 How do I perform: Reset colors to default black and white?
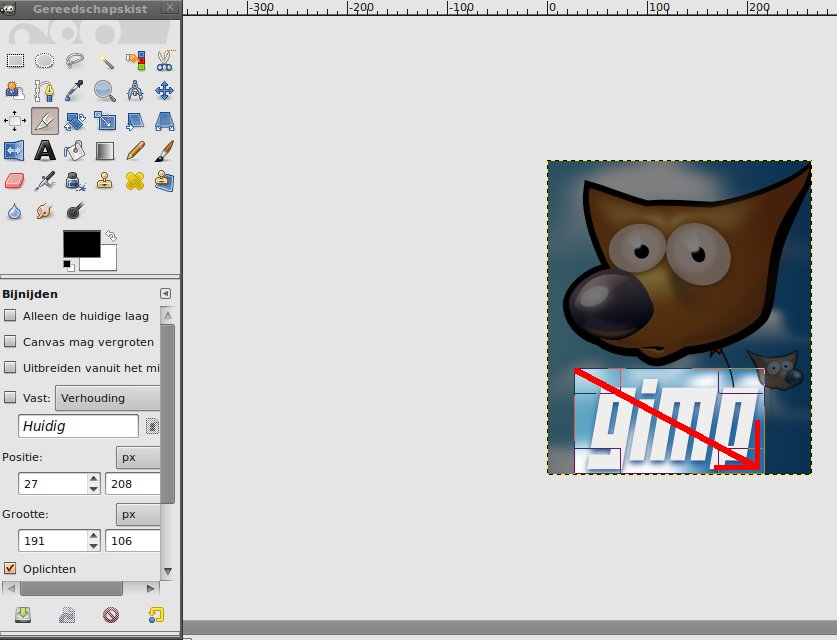(68, 265)
